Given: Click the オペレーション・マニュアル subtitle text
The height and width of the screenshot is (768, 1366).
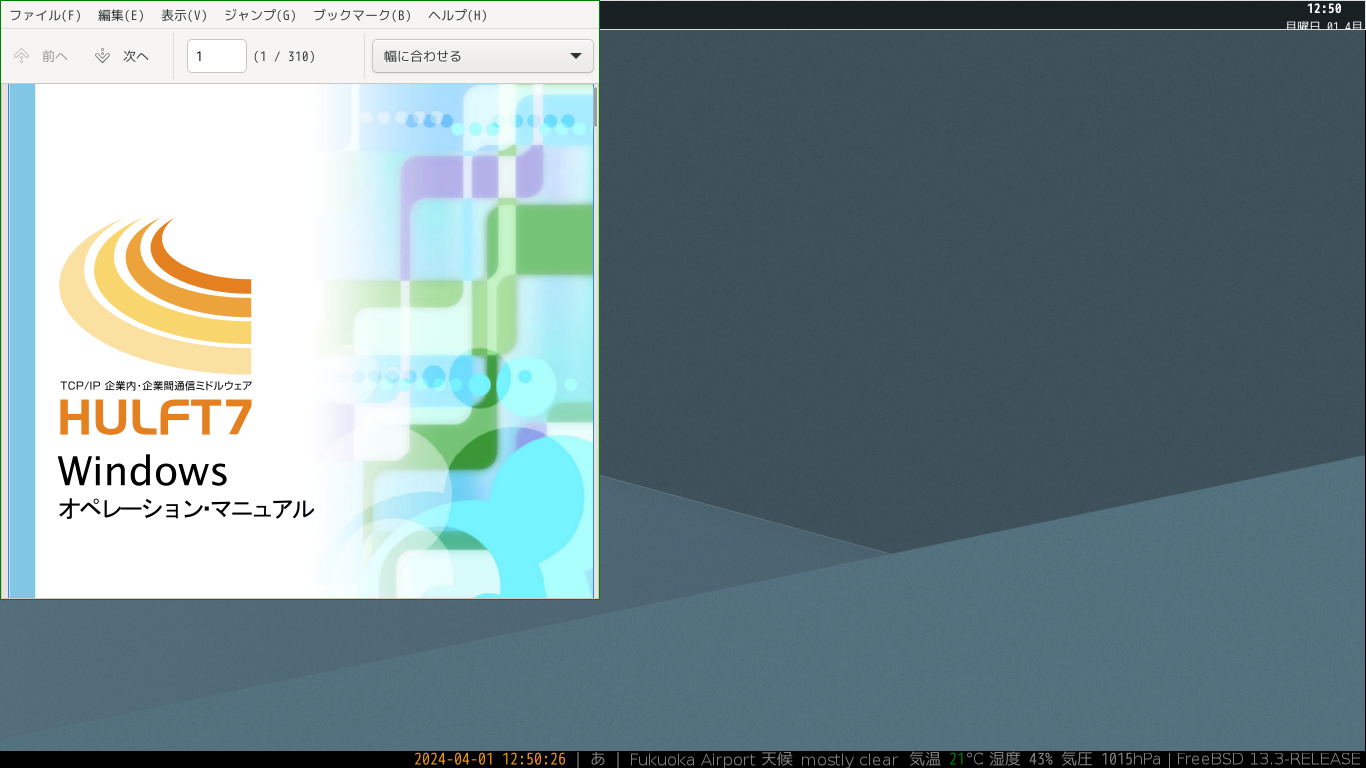Looking at the screenshot, I should [186, 509].
